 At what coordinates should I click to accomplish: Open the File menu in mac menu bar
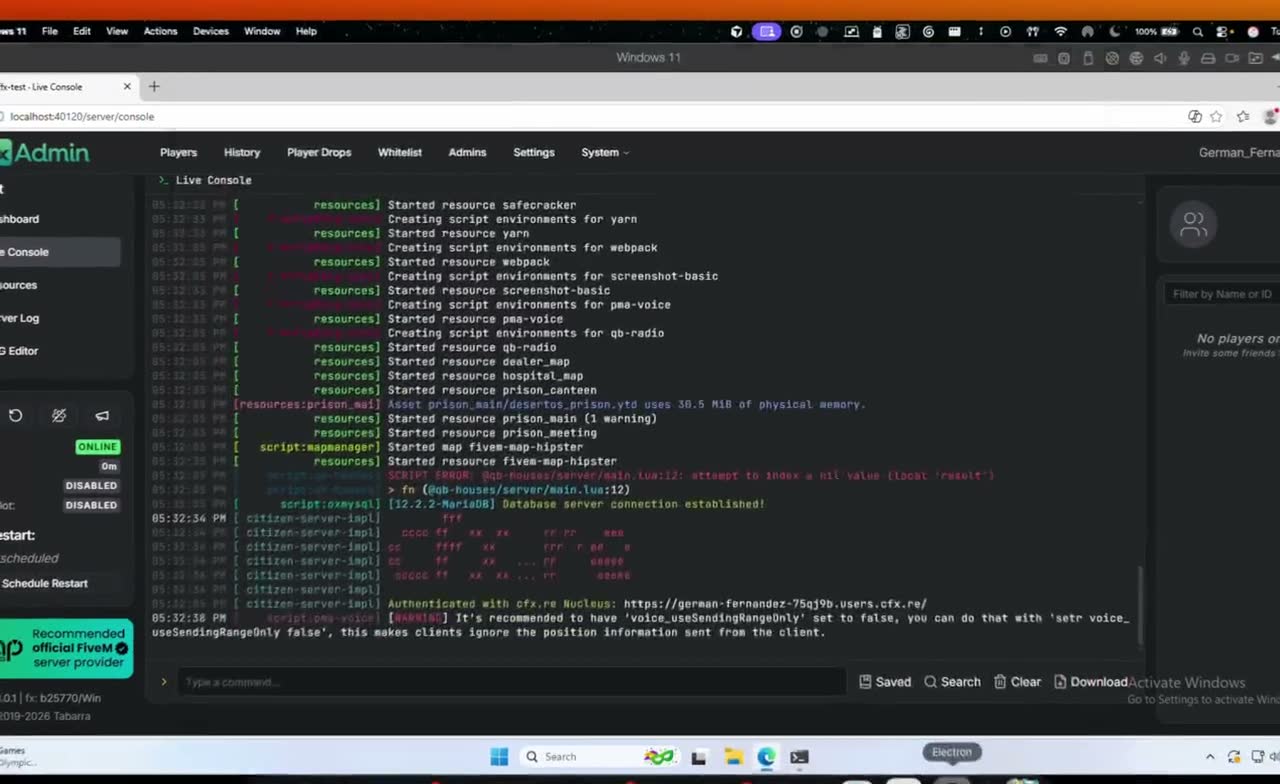(49, 31)
